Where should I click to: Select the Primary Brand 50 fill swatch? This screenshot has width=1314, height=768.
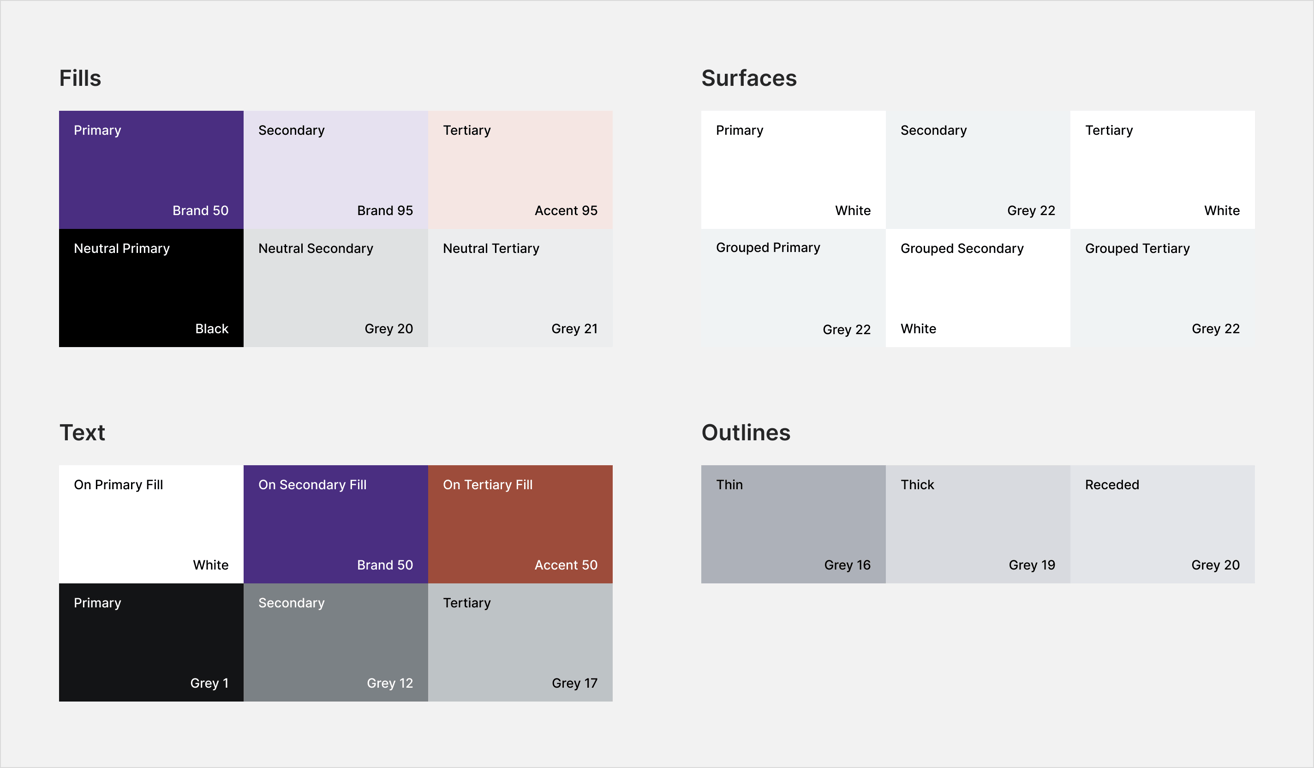coord(151,170)
